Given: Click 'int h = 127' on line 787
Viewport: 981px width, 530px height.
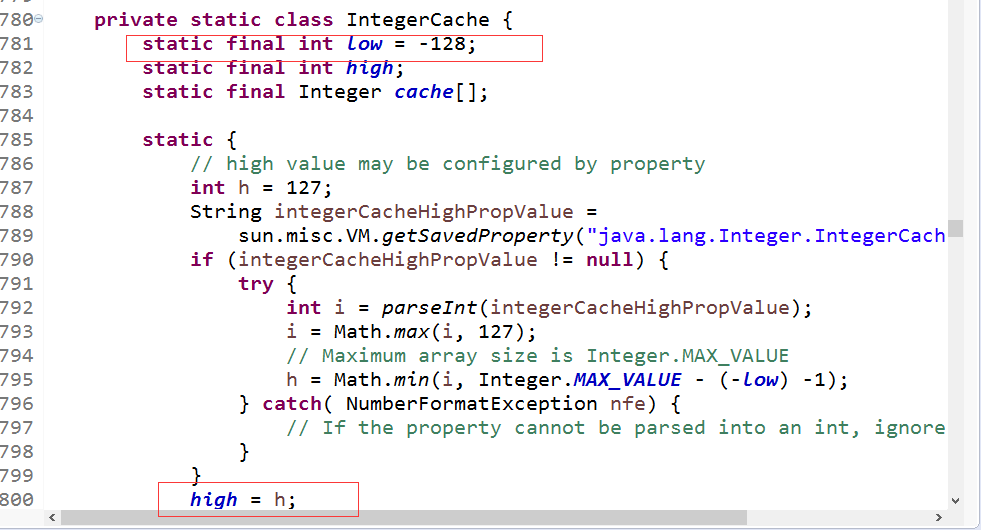Looking at the screenshot, I should pos(262,188).
